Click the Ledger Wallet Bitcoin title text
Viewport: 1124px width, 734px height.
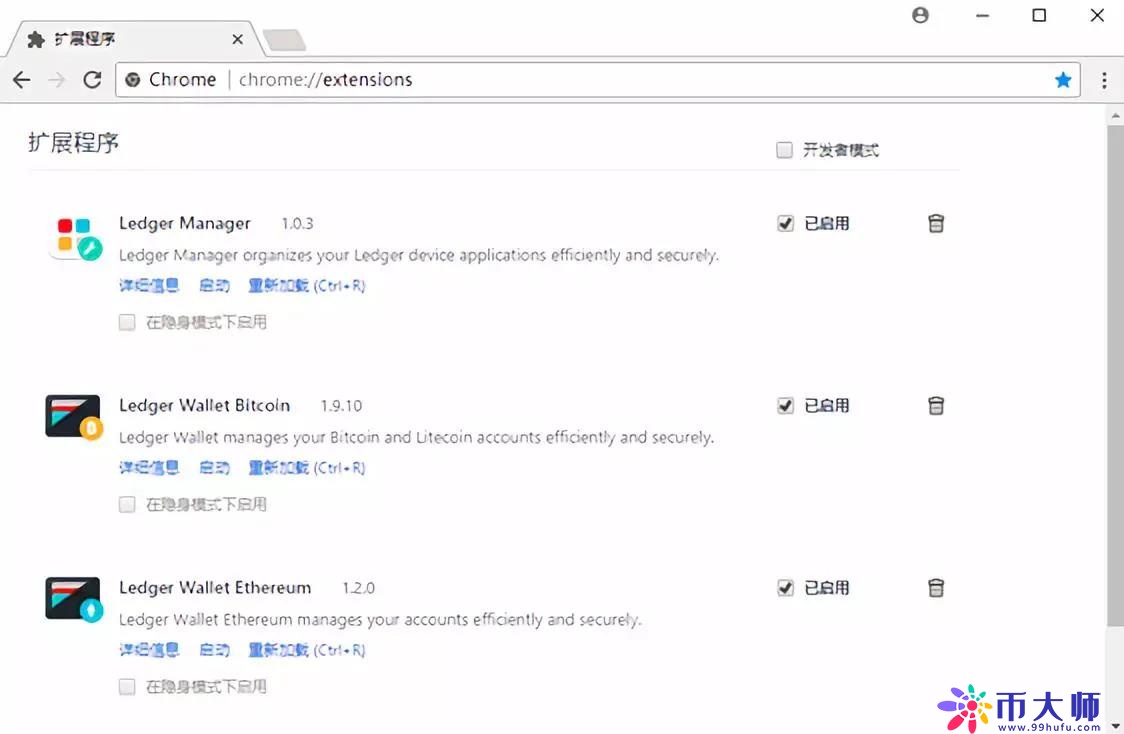(204, 406)
